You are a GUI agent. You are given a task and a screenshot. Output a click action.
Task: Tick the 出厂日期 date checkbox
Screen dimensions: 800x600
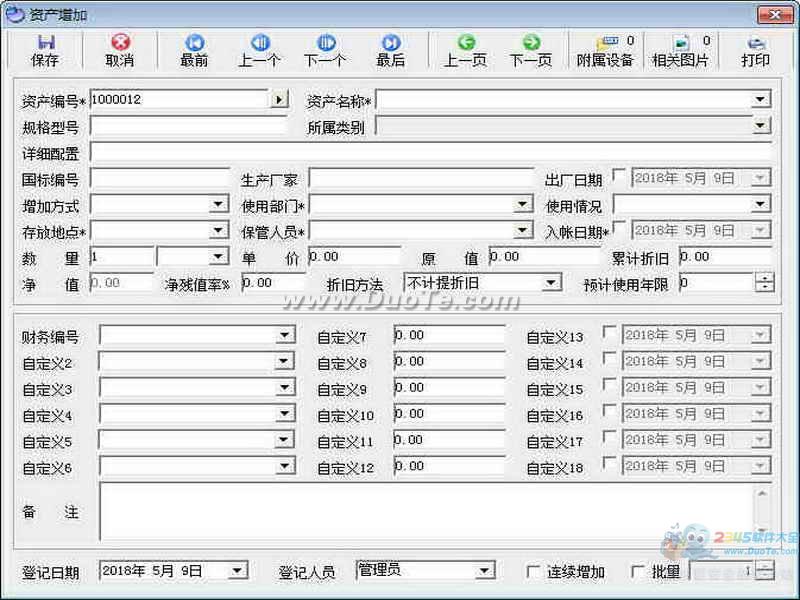pyautogui.click(x=618, y=176)
